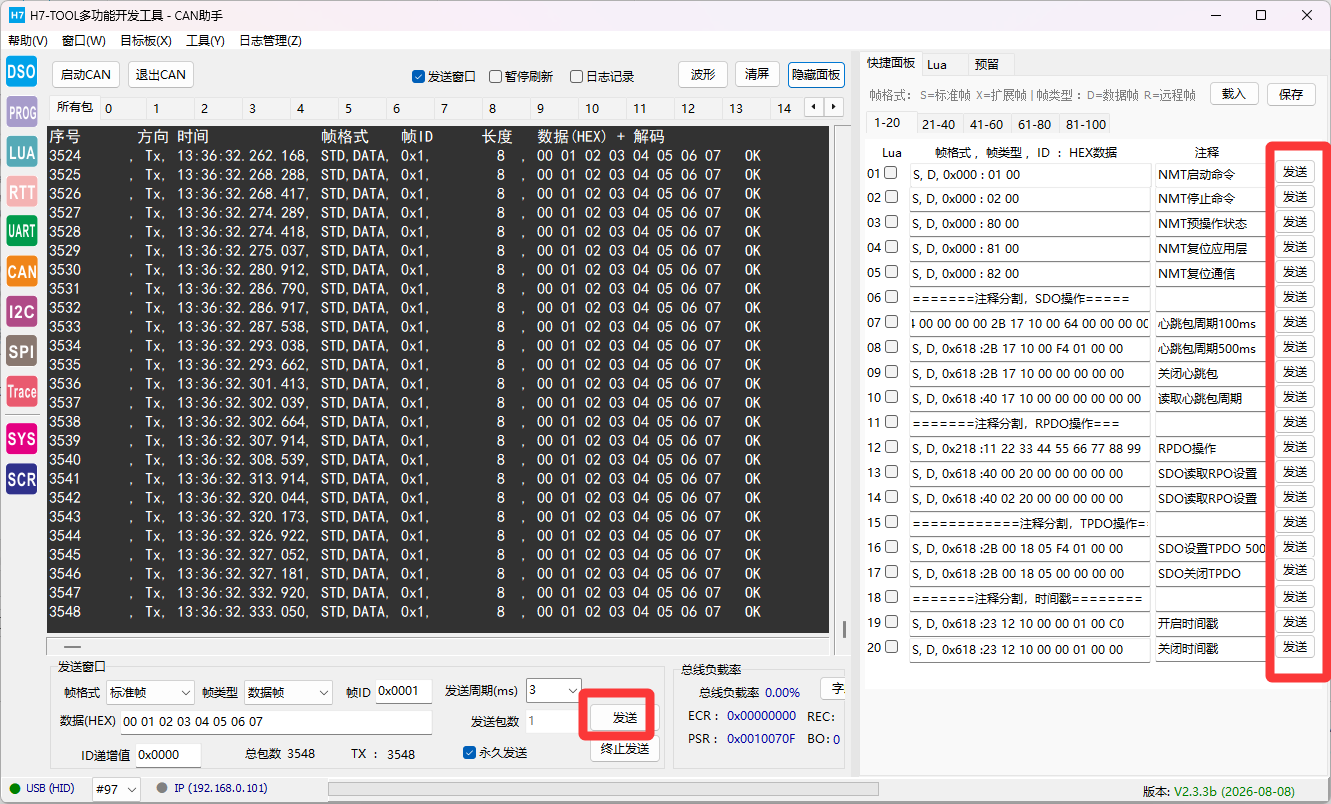1331x804 pixels.
Task: Open the UART assistant sidebar icon
Action: pyautogui.click(x=22, y=231)
